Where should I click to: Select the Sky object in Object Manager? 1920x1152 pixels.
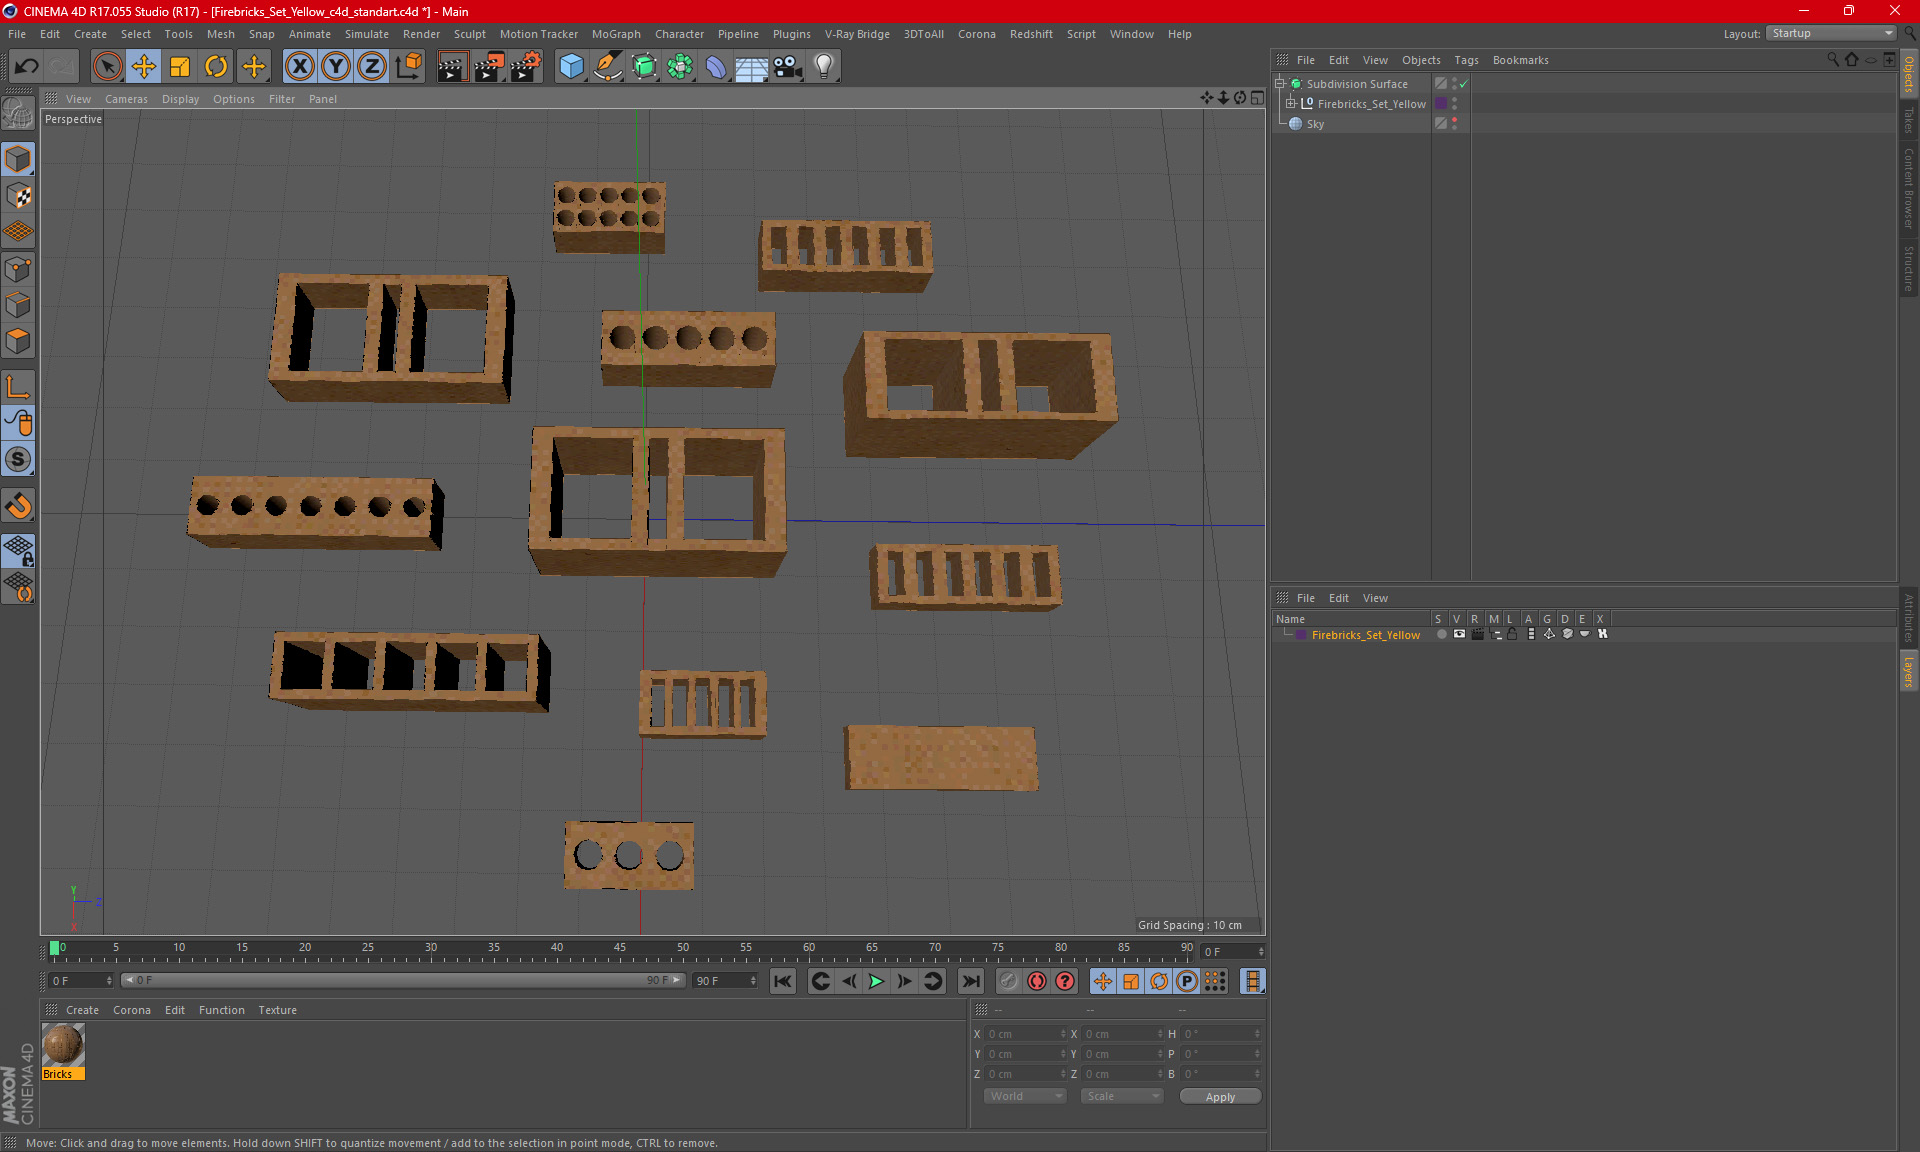coord(1314,123)
